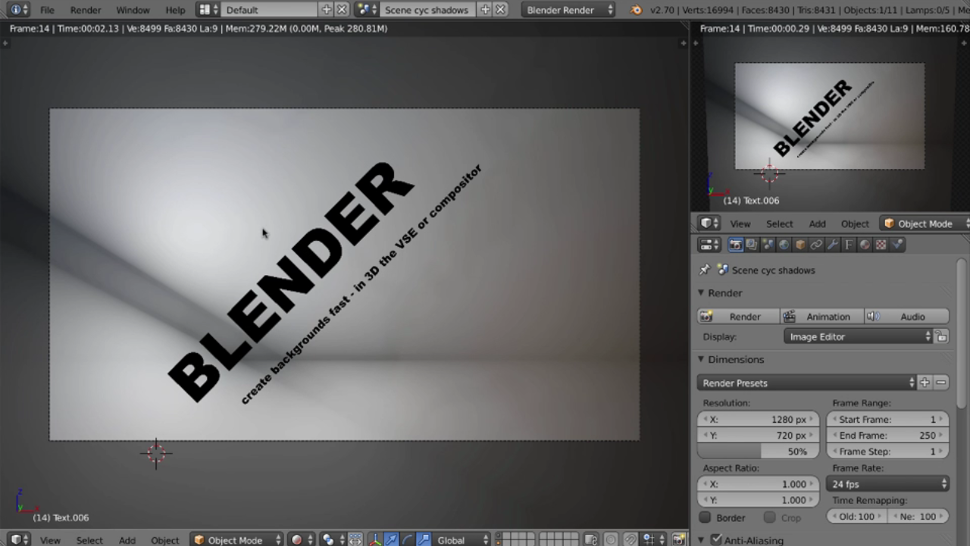Viewport: 970px width, 546px height.
Task: Open View menu in main viewport header
Action: tap(50, 540)
